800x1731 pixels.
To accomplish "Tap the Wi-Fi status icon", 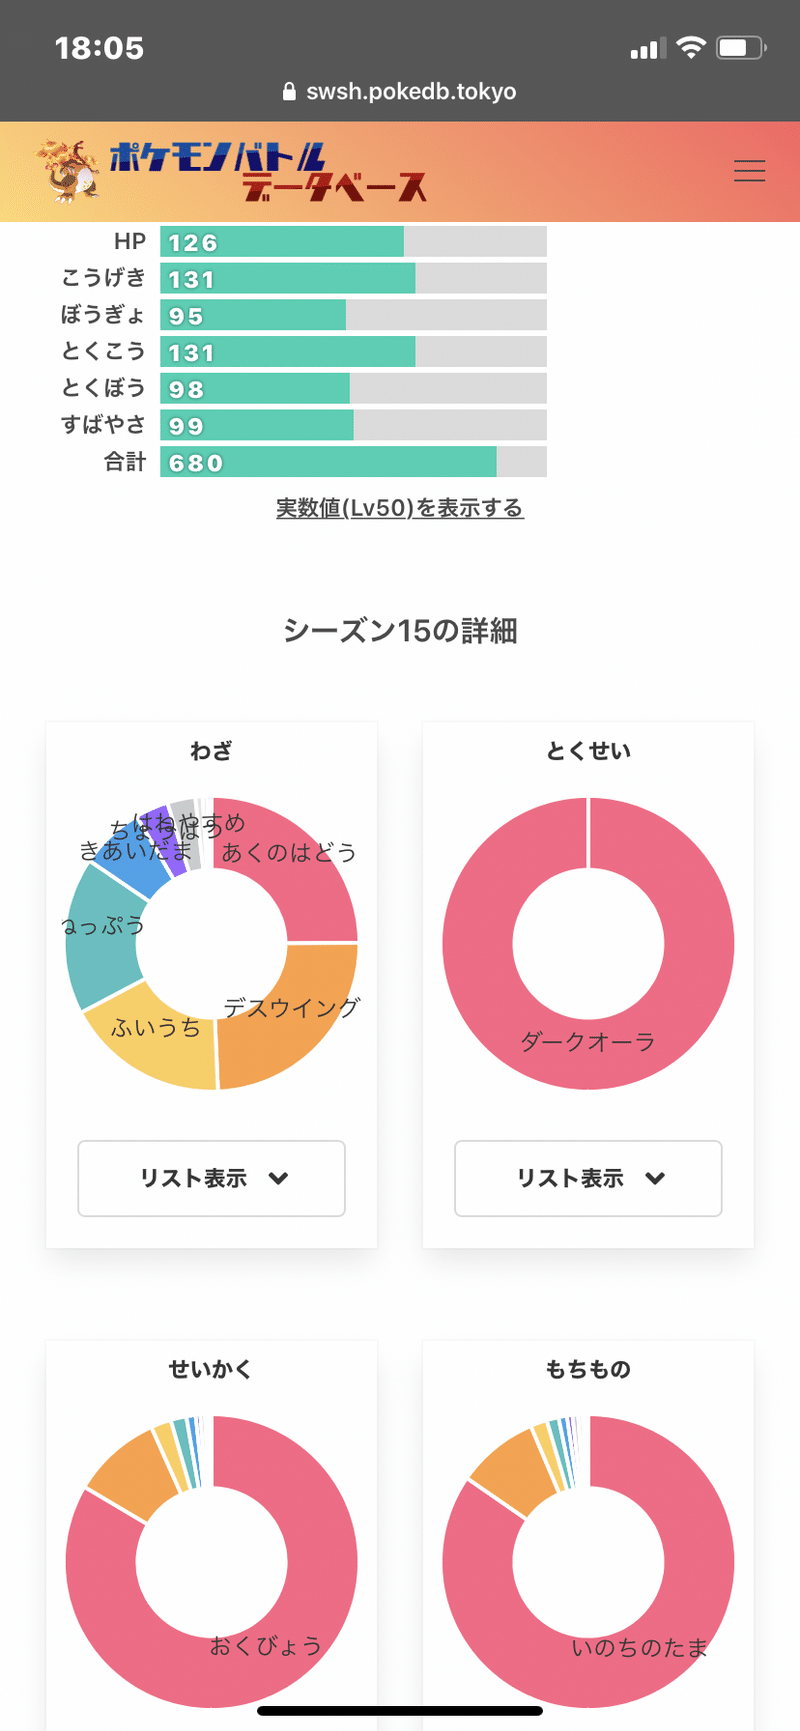I will [690, 47].
